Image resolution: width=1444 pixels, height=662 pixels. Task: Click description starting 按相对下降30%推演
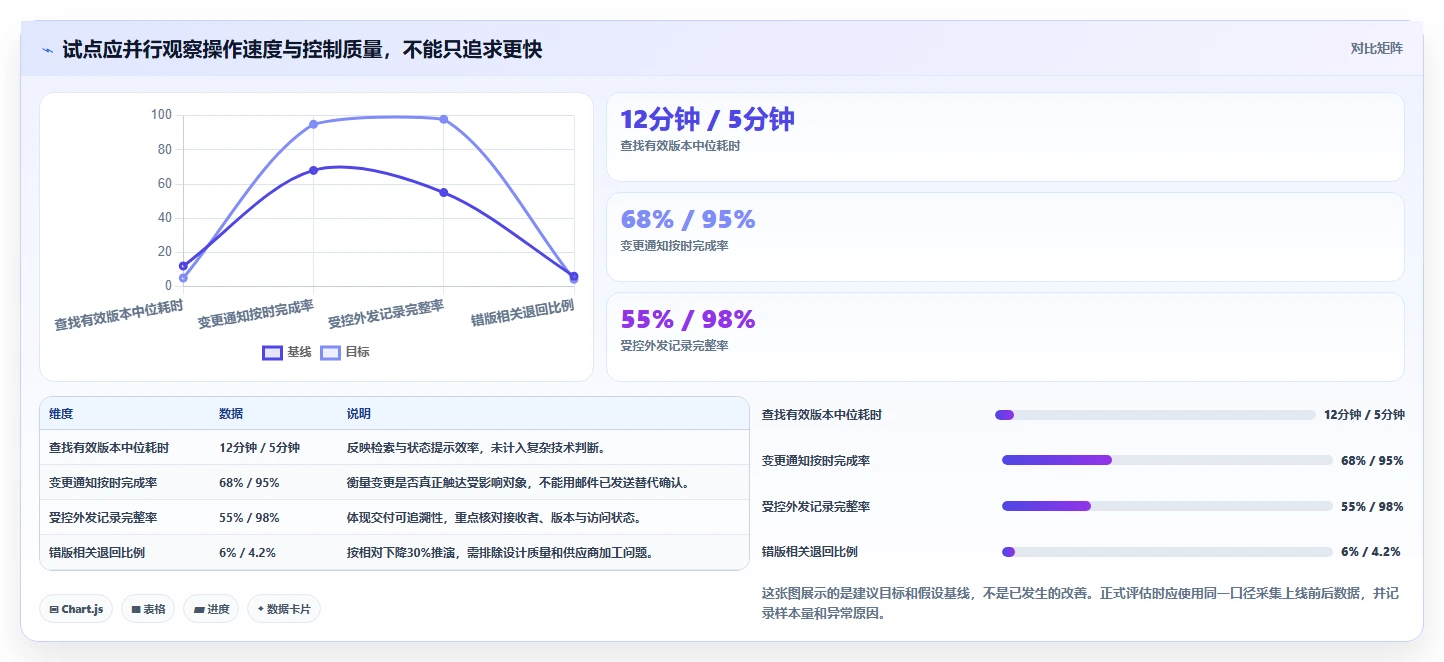point(500,552)
